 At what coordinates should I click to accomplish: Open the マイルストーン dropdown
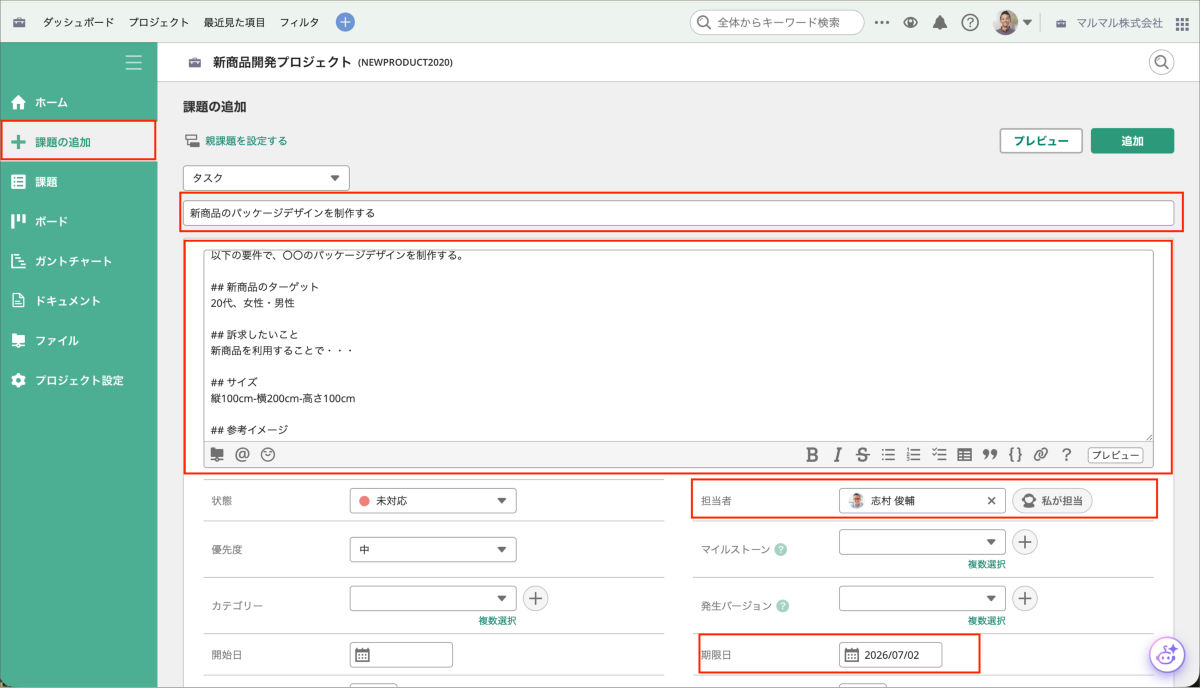(922, 542)
